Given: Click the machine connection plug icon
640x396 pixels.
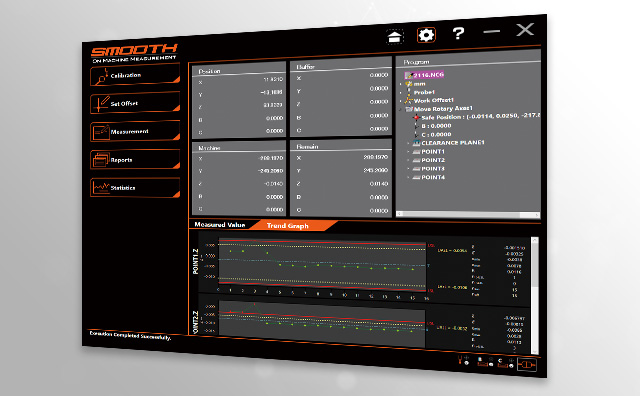Looking at the screenshot, I should pyautogui.click(x=526, y=364).
